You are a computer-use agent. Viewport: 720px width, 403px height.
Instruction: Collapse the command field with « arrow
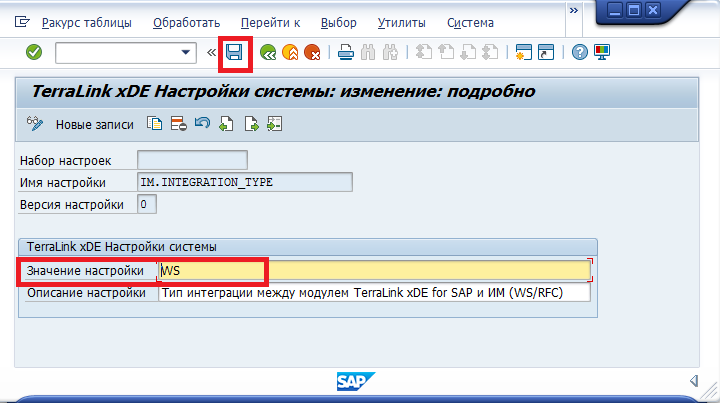pyautogui.click(x=211, y=52)
